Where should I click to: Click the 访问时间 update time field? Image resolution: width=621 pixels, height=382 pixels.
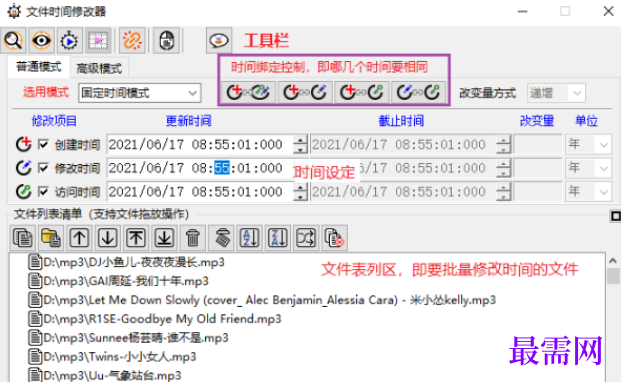point(200,192)
